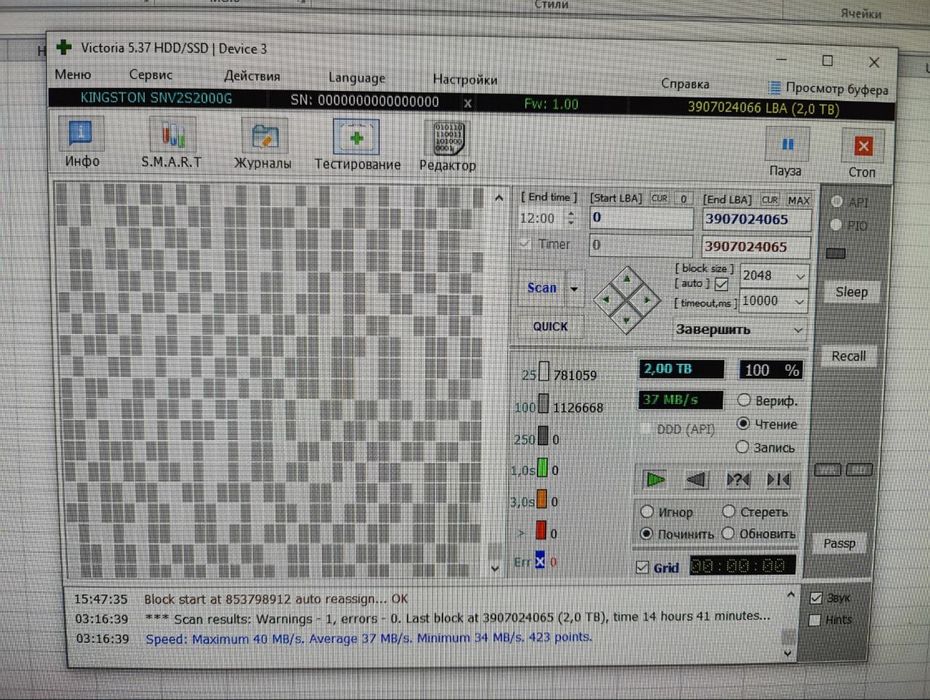Open the Language menu
Viewport: 930px width, 700px height.
[356, 78]
